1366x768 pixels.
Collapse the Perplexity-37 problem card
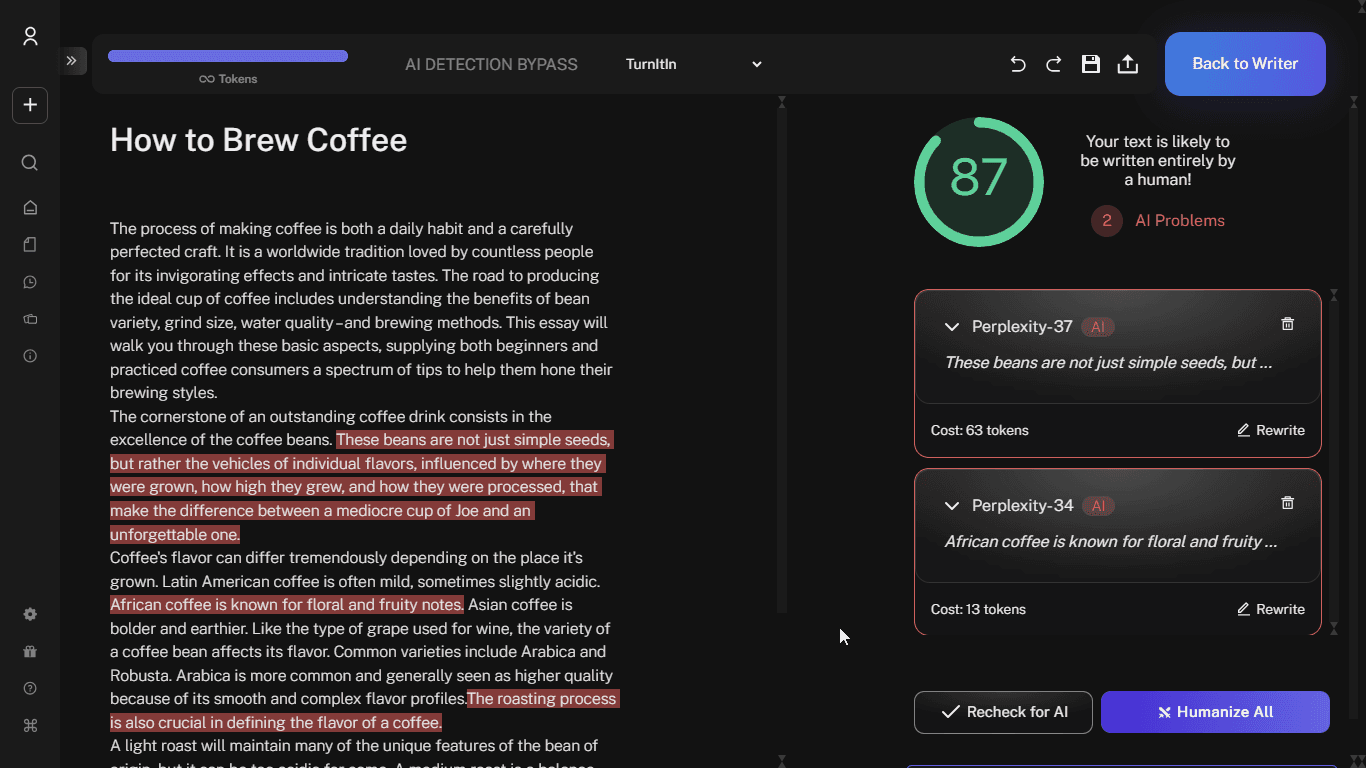952,327
